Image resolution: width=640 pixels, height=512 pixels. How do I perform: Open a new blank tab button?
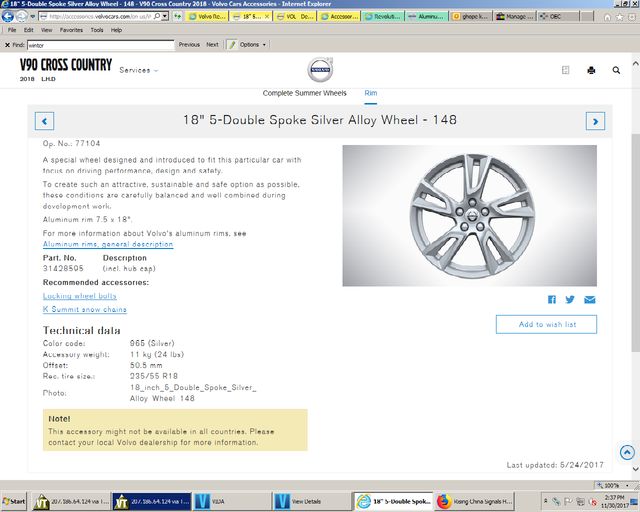coord(587,16)
